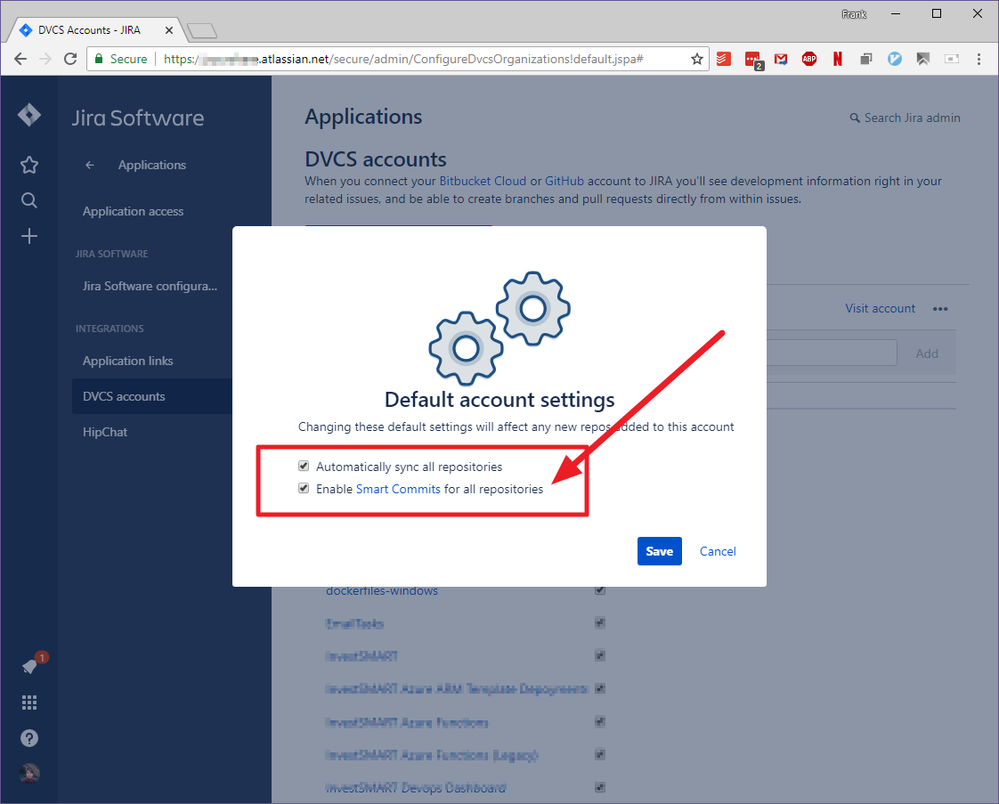Click the Frank profile button in title bar
The width and height of the screenshot is (999, 804).
(x=854, y=14)
